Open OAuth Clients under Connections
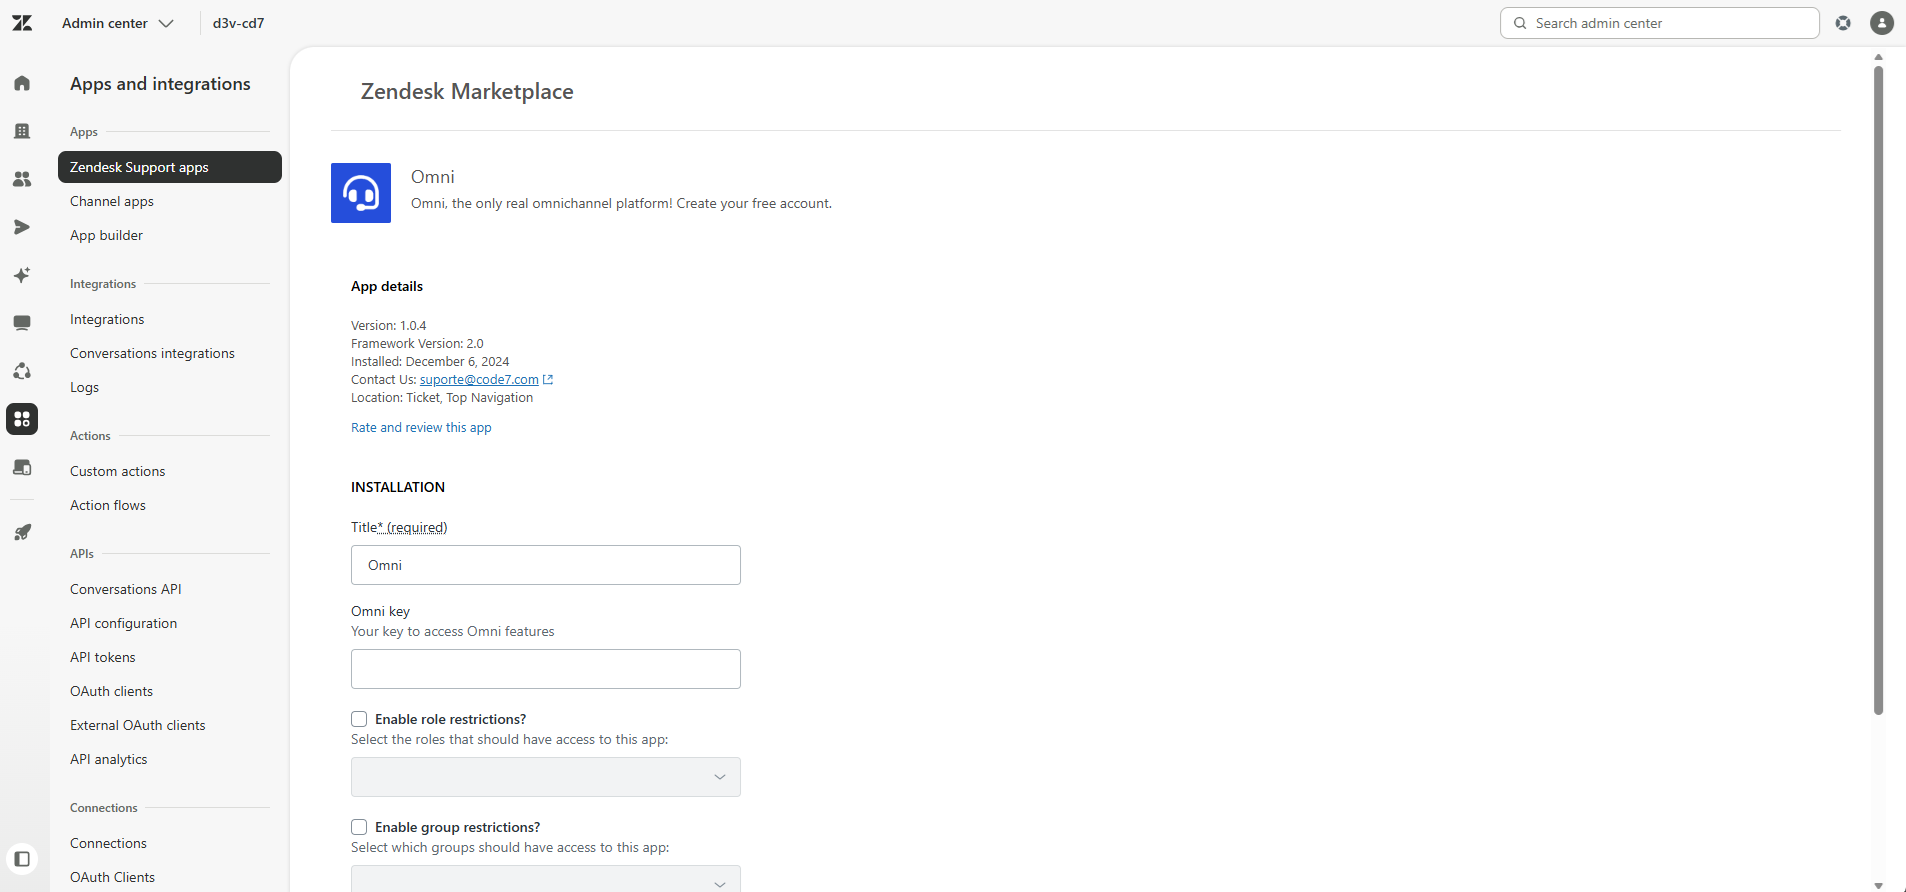 [x=112, y=877]
